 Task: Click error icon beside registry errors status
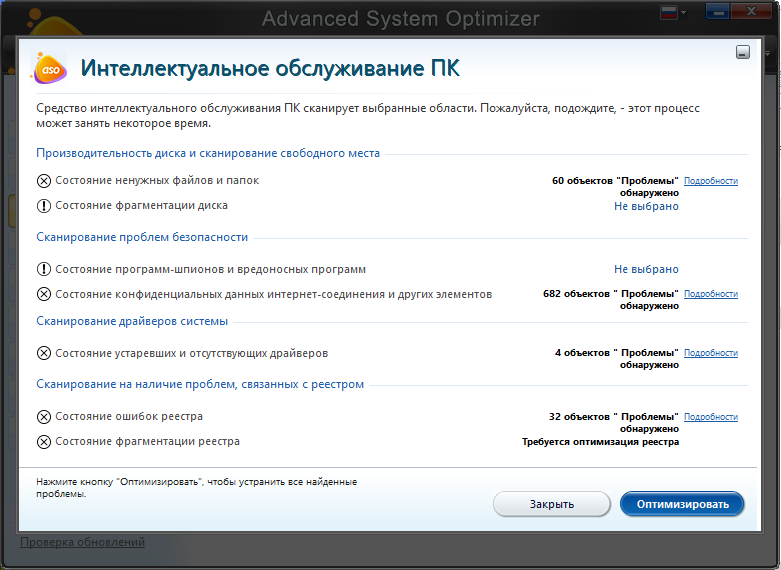coord(44,417)
